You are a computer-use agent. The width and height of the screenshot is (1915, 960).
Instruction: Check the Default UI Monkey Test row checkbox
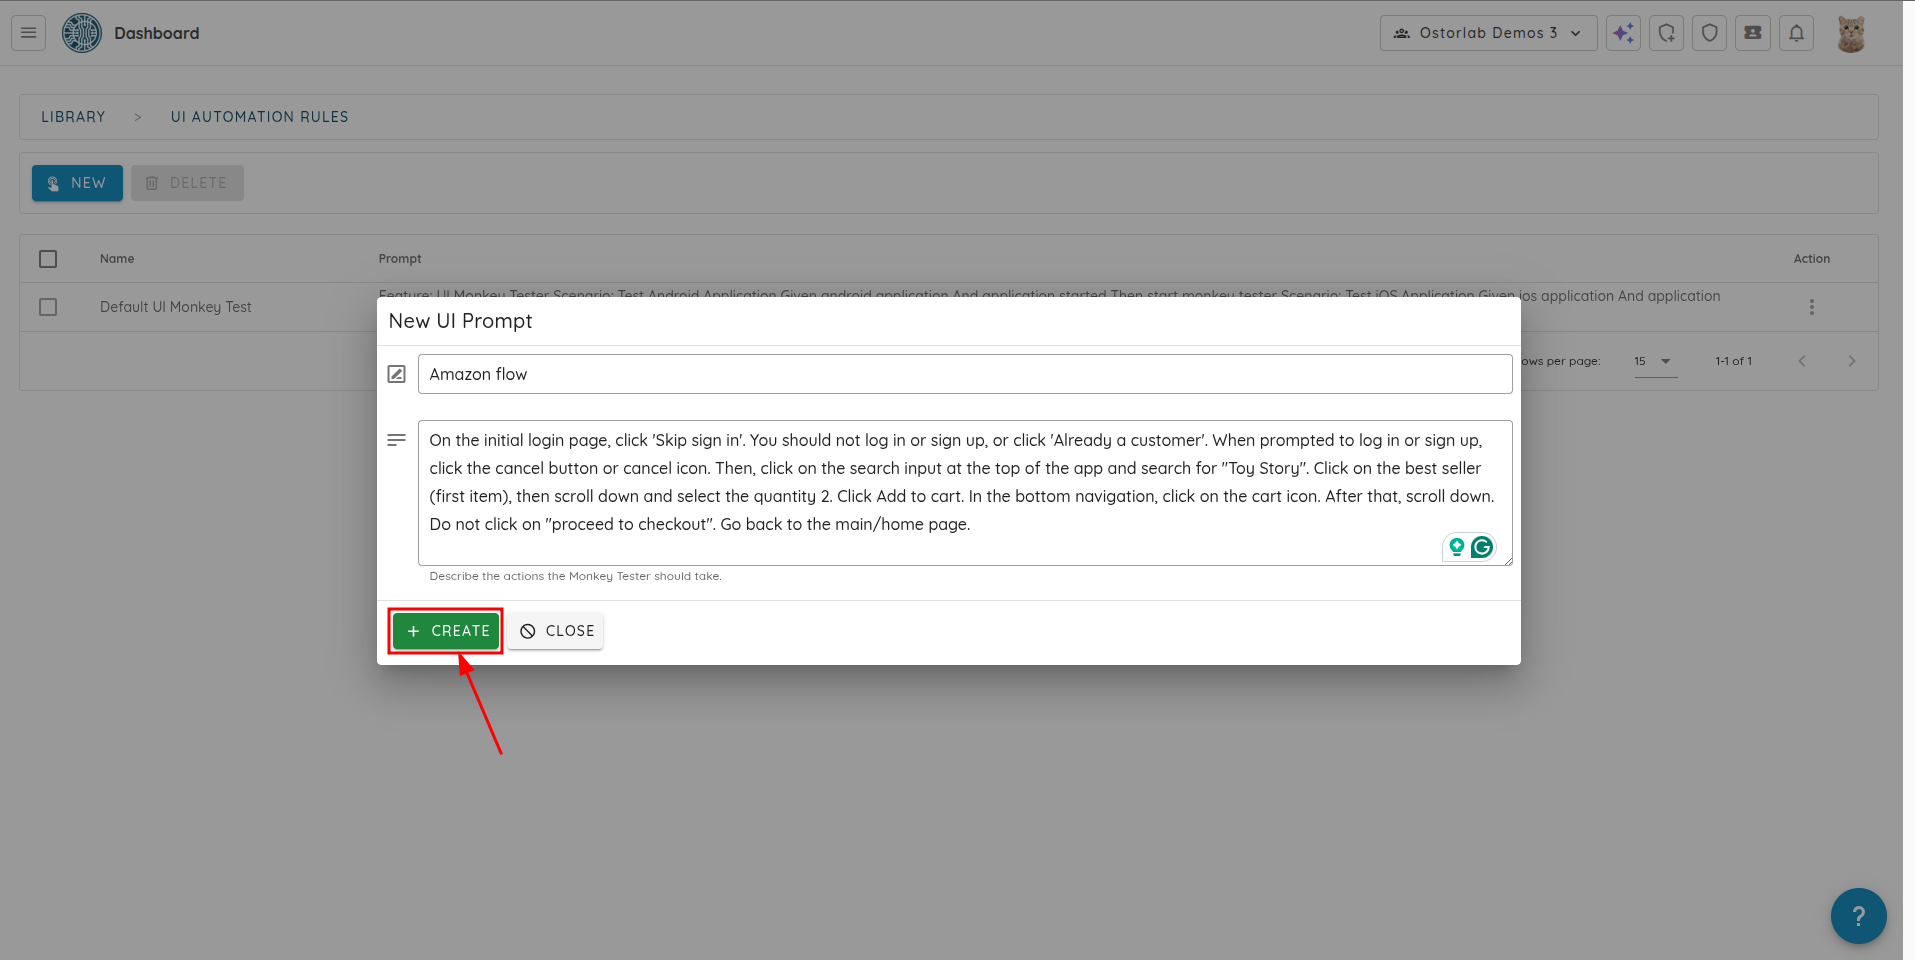click(x=48, y=307)
